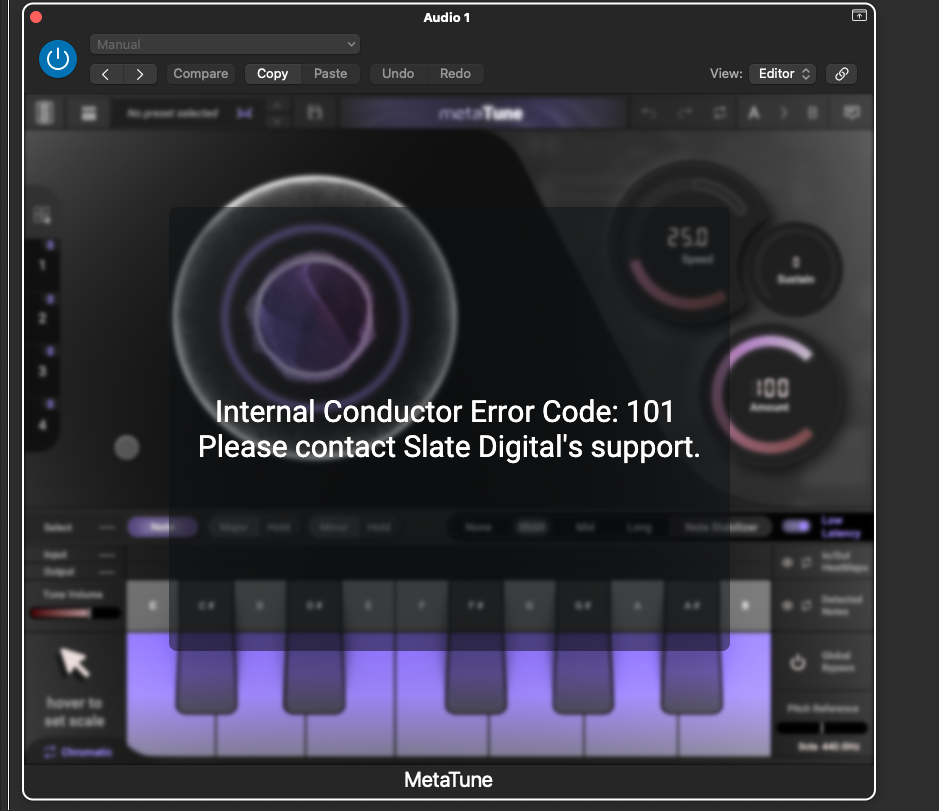Click the Paste button
Viewport: 939px width, 811px height.
tap(331, 74)
